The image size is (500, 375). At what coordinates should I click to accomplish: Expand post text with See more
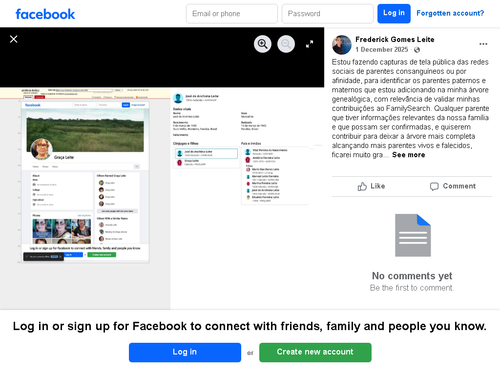[408, 155]
